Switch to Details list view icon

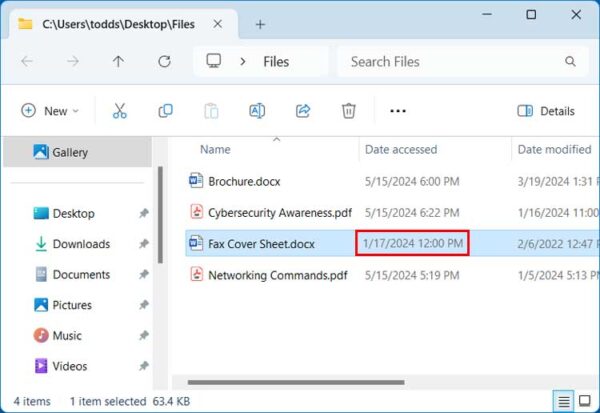tap(563, 401)
